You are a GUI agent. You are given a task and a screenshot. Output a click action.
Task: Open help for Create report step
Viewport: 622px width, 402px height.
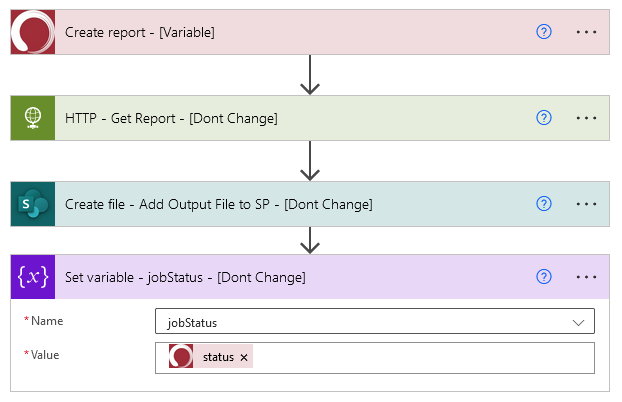pos(544,32)
